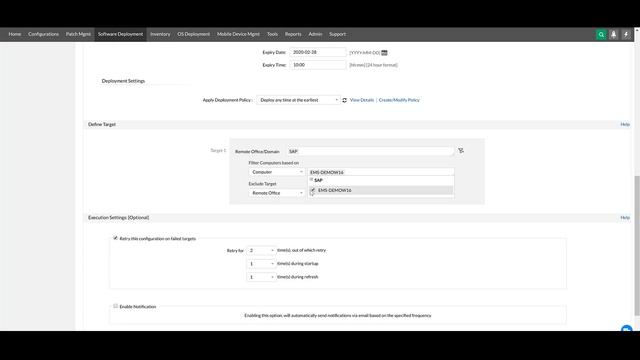Viewport: 640px width, 360px height.
Task: Open the Reports tab
Action: pos(293,34)
